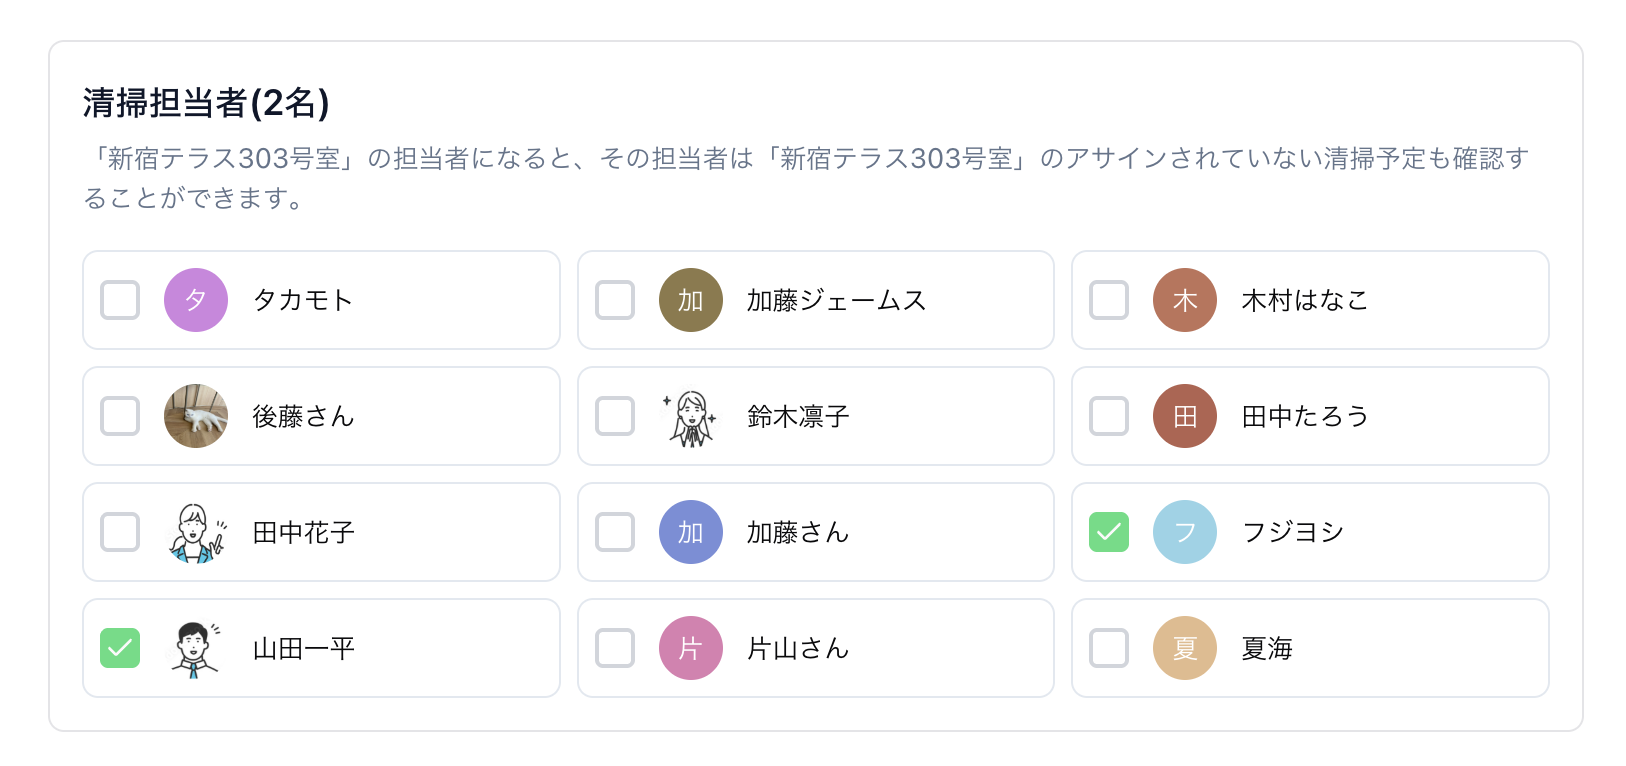This screenshot has width=1626, height=766.
Task: Click 鈴木凛子's illustrated avatar
Action: click(x=691, y=416)
